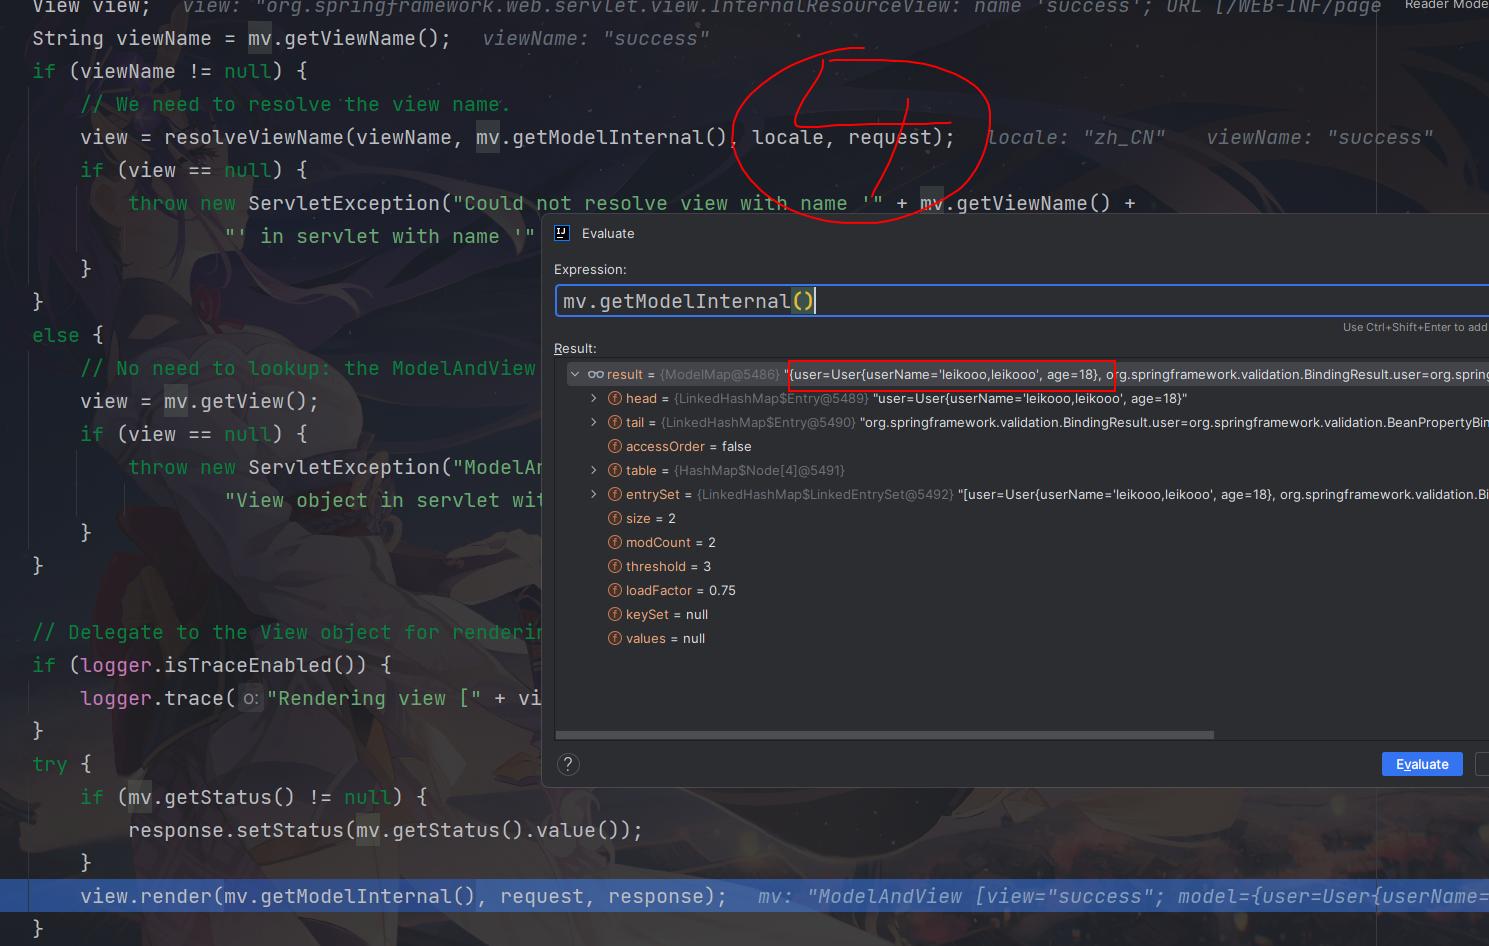The width and height of the screenshot is (1489, 946).
Task: Click the horizontal scrollbar in Result pane
Action: [885, 735]
